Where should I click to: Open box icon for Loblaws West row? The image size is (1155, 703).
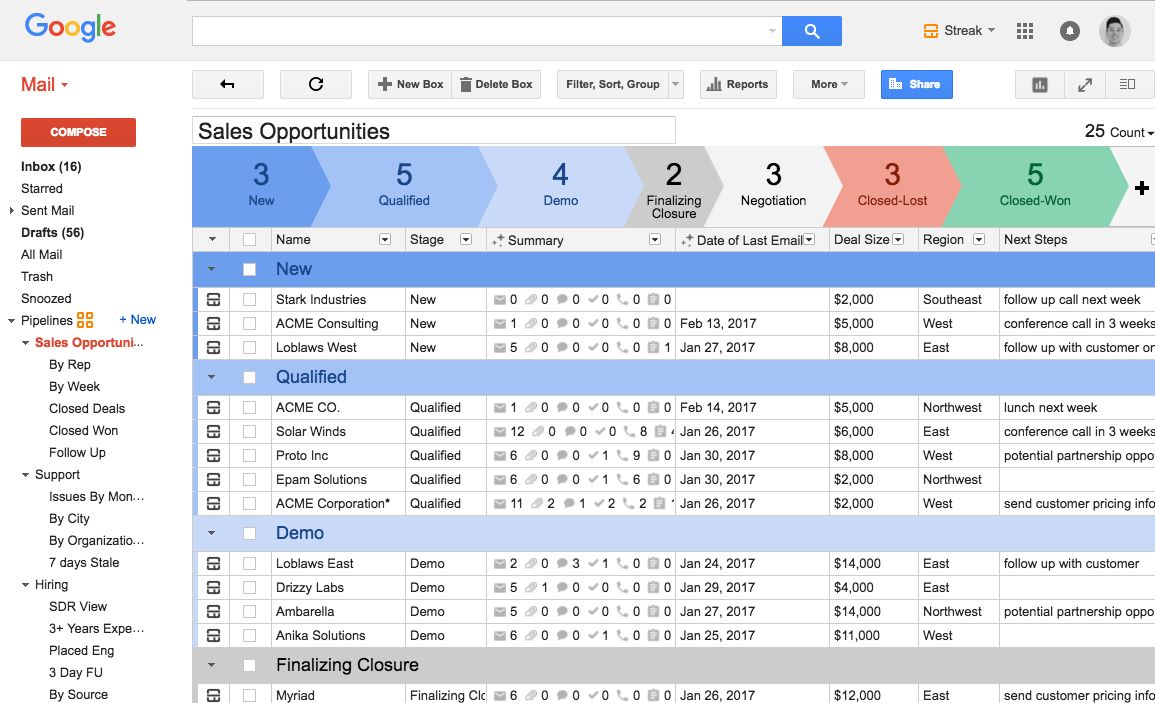[x=214, y=347]
